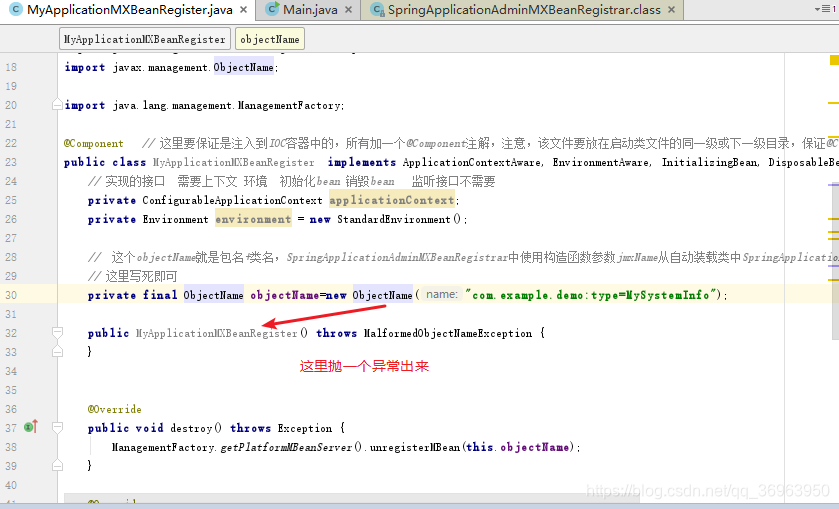Open SpringApplicationAdminMXBeanRegistrar.class tab
Screen dimensions: 839x509
(x=524, y=10)
